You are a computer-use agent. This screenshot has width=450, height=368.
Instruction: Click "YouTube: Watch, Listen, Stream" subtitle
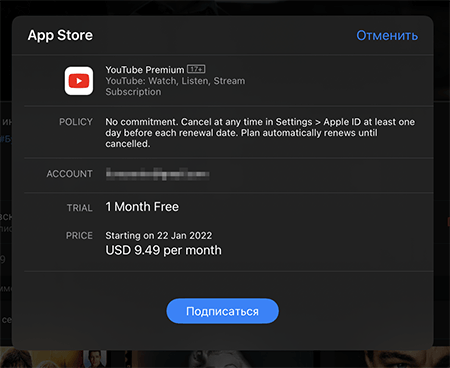(175, 81)
